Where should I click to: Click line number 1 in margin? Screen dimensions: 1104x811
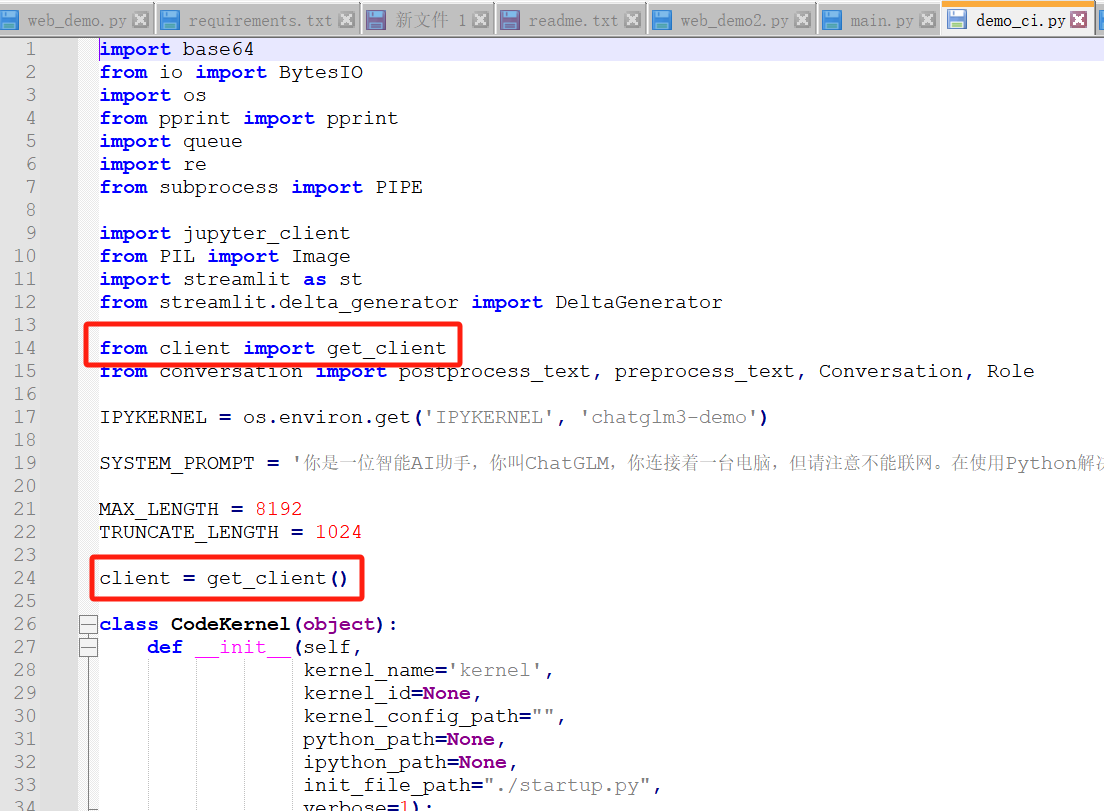click(30, 49)
